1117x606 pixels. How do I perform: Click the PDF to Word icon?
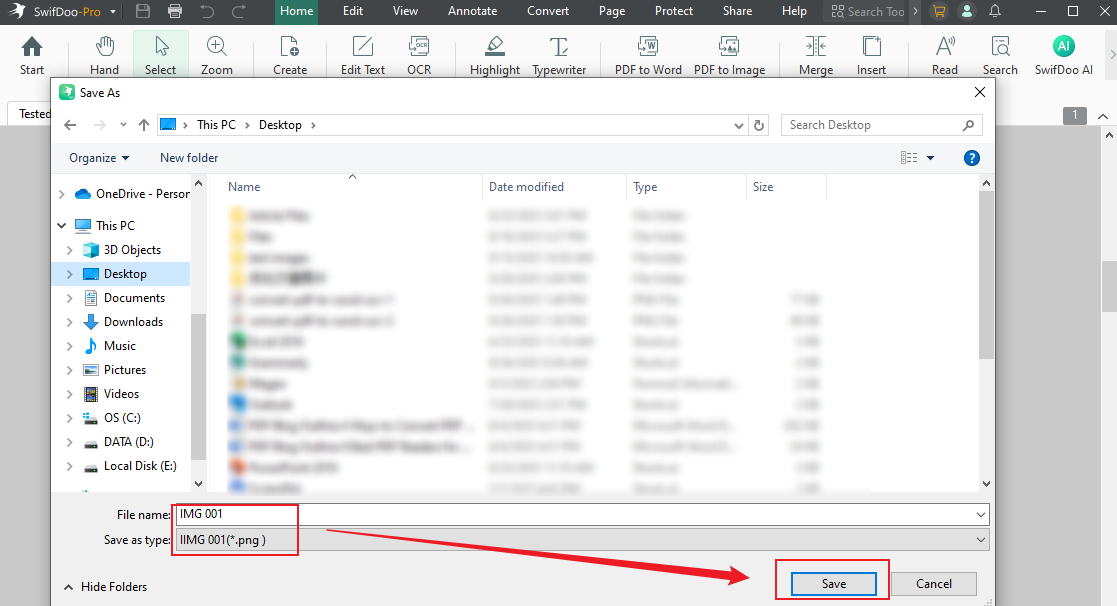point(648,47)
